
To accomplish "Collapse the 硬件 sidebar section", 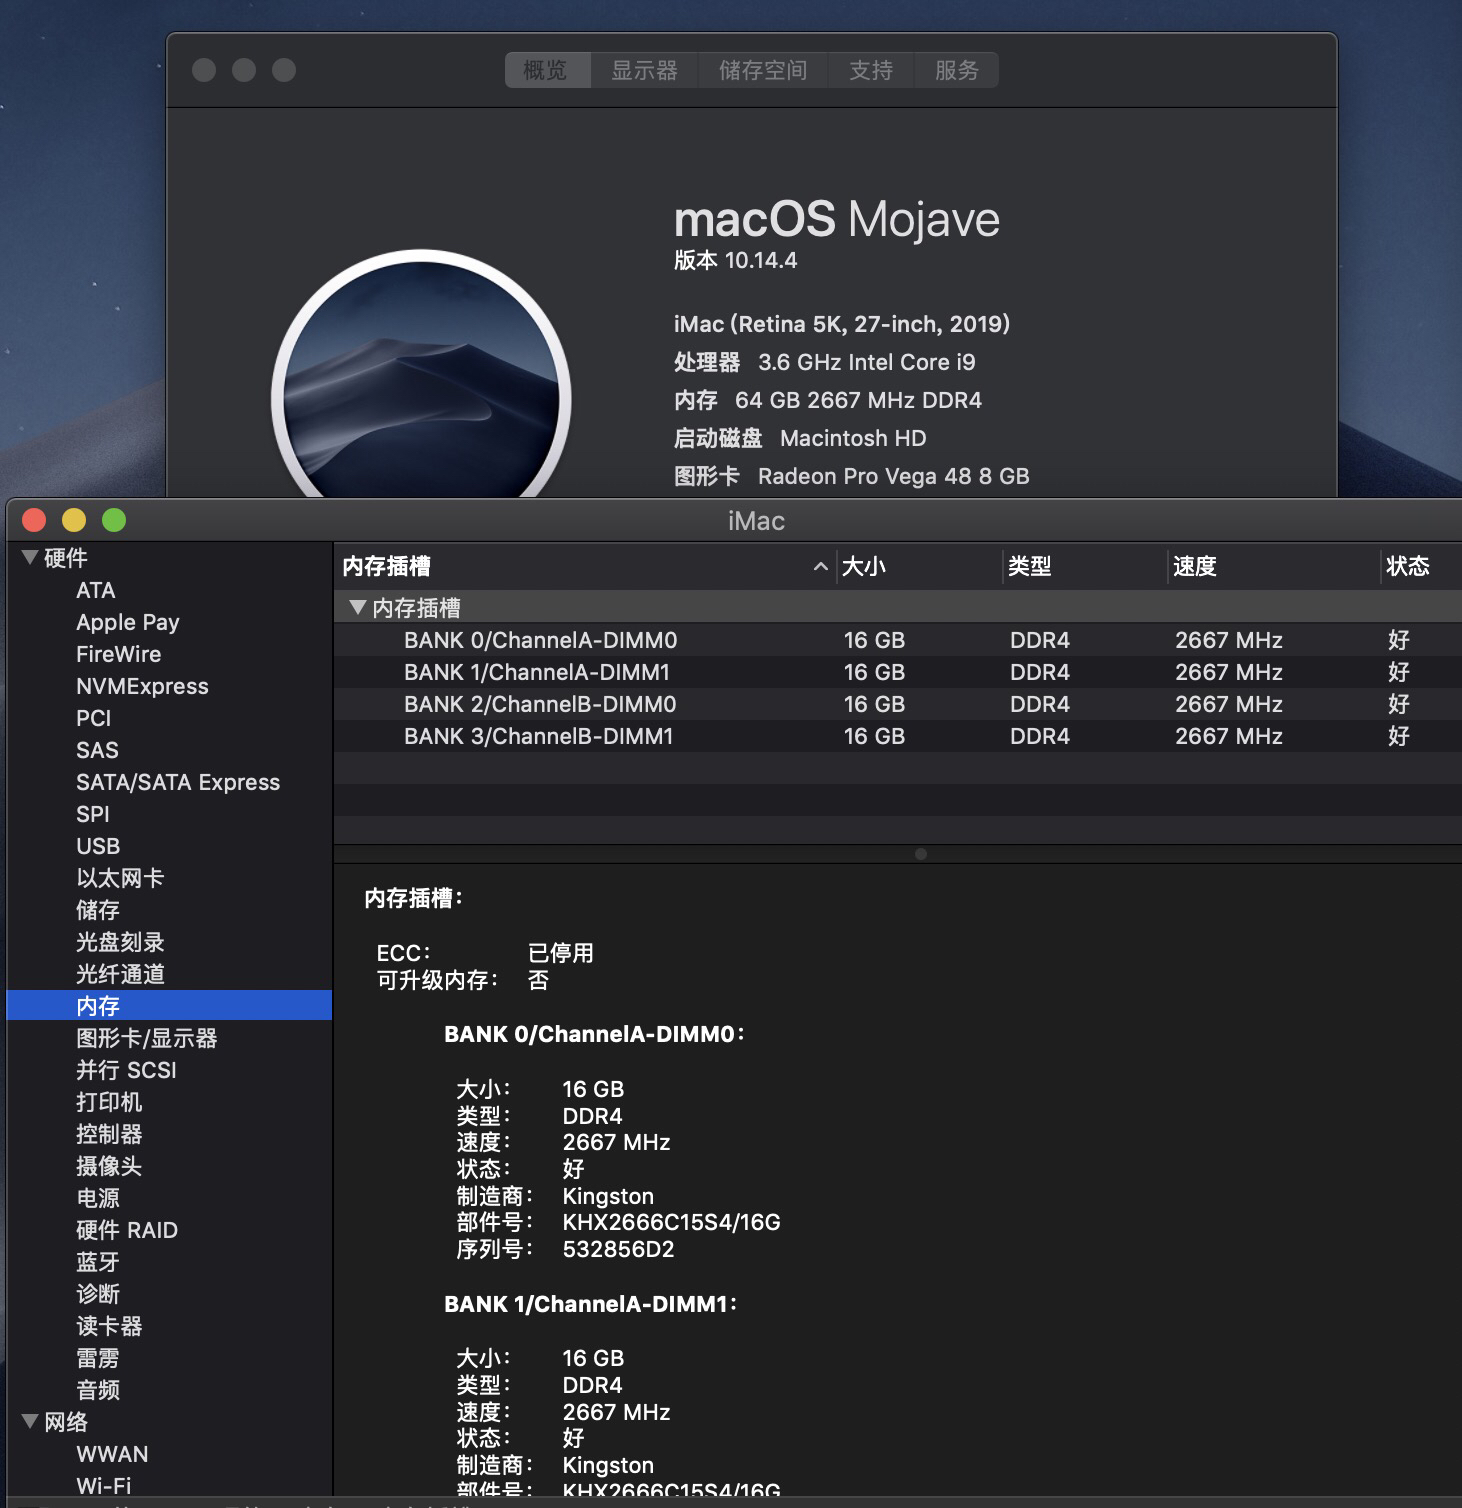I will click(30, 557).
